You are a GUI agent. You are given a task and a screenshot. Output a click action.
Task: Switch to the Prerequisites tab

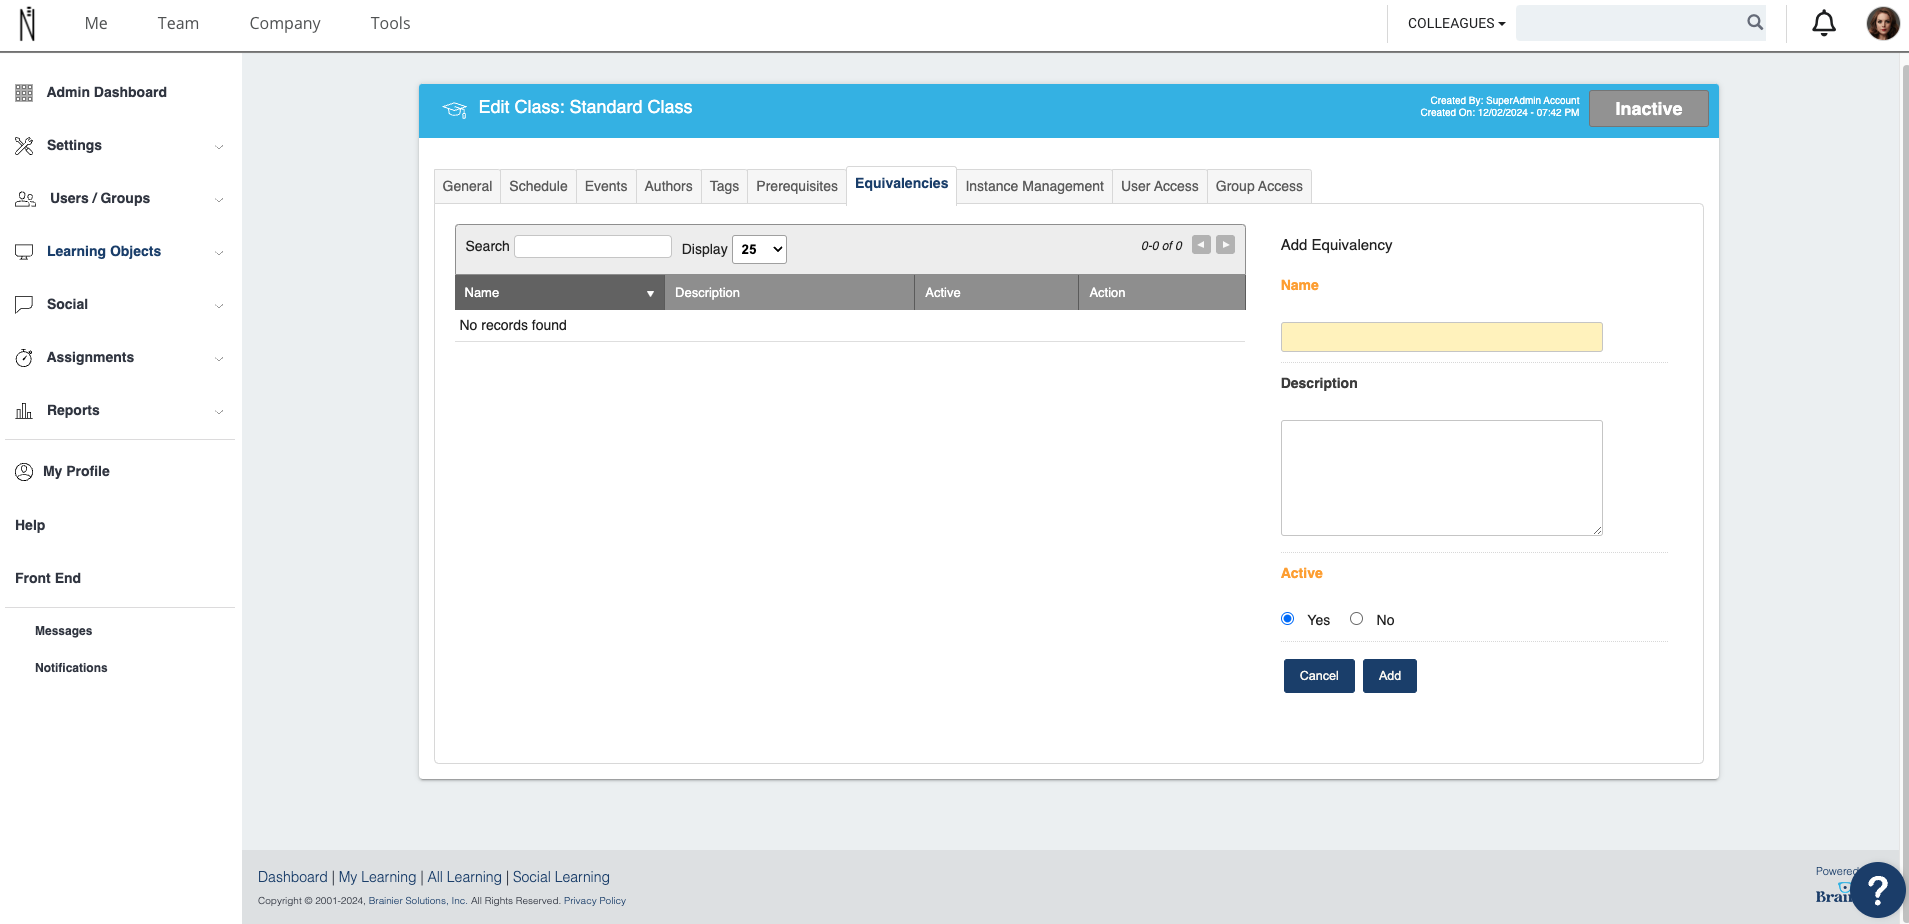click(797, 187)
